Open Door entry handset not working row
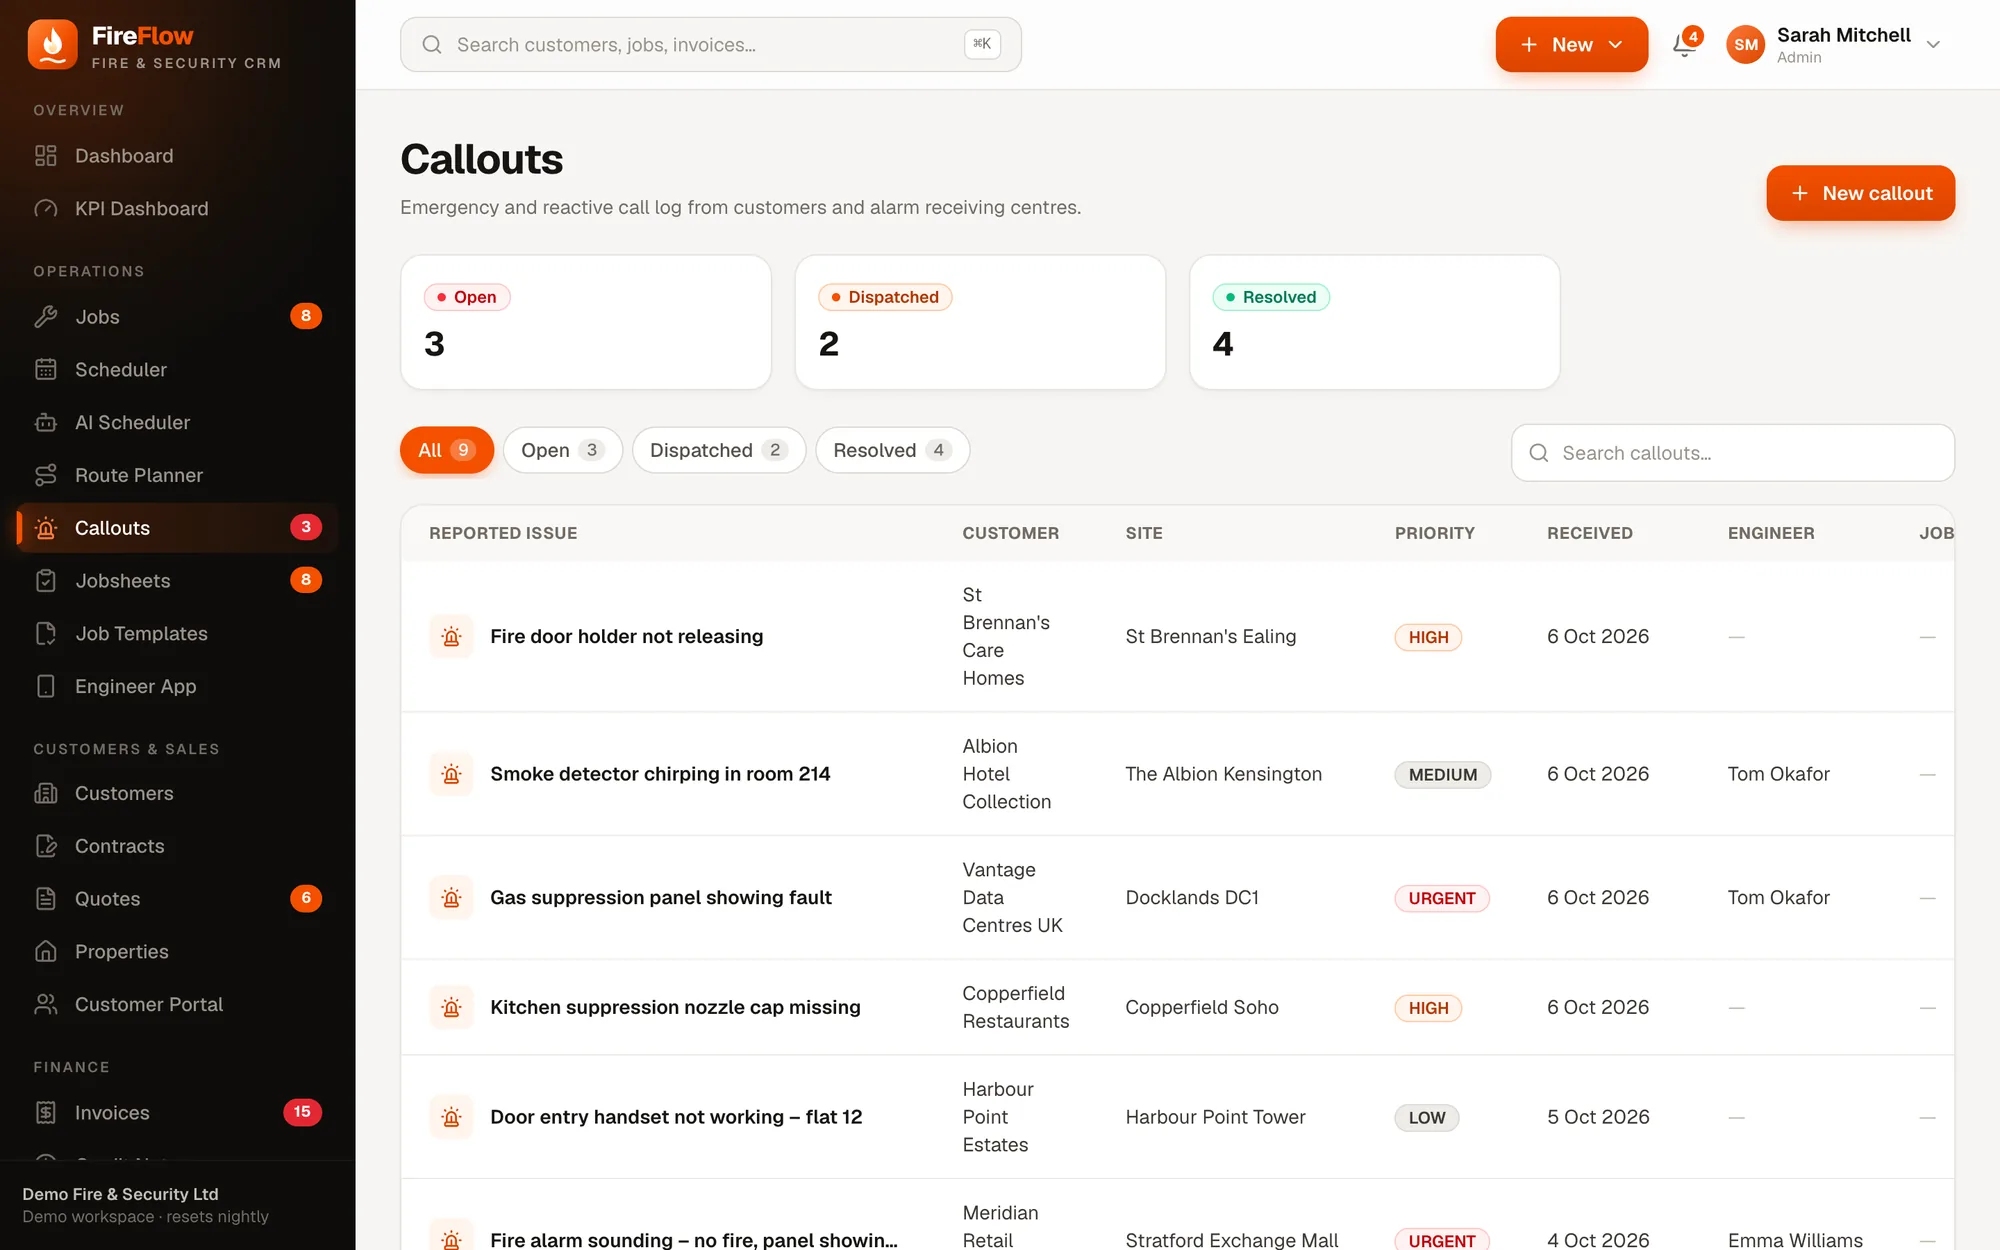 [x=1177, y=1117]
